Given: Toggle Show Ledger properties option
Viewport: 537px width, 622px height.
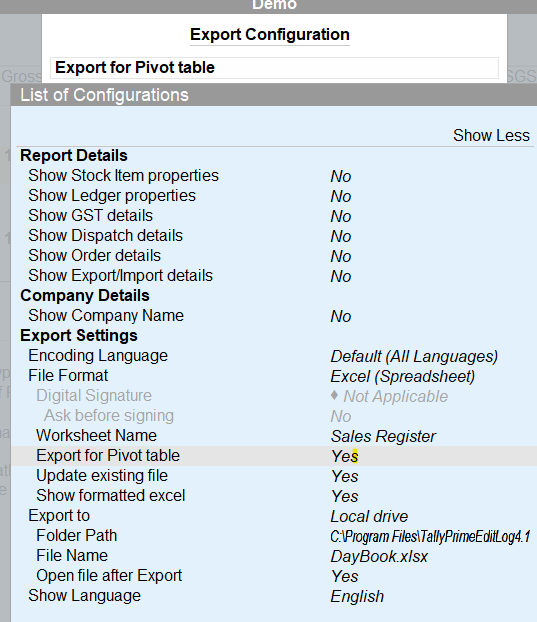Looking at the screenshot, I should pyautogui.click(x=274, y=196).
